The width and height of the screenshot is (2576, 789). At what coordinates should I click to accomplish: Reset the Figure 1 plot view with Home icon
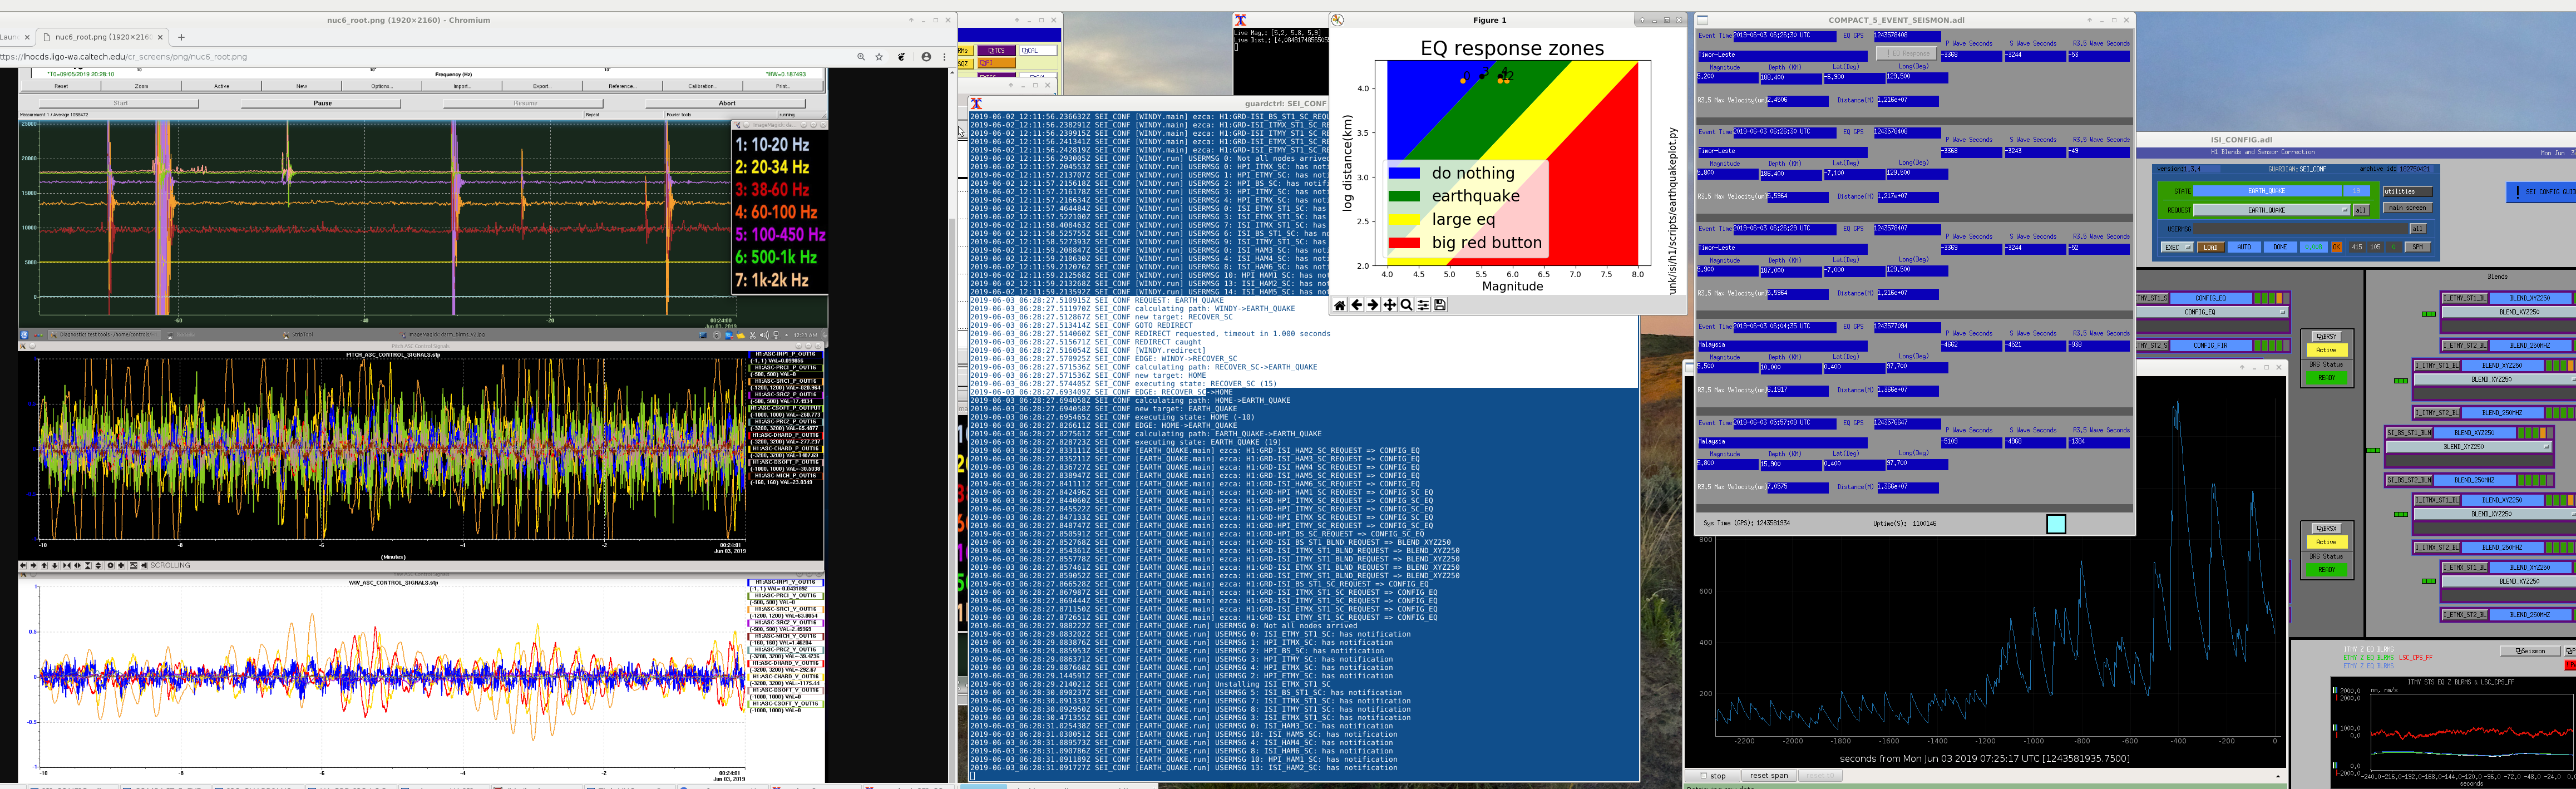point(1340,305)
